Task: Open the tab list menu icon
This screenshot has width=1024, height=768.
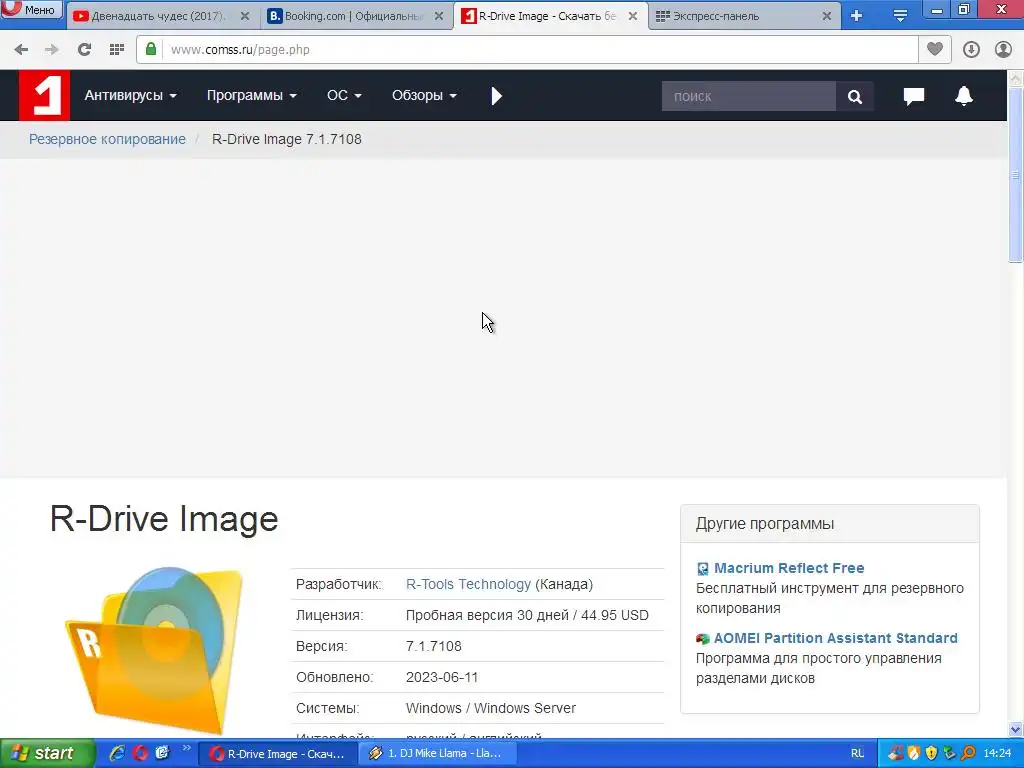Action: tap(900, 16)
